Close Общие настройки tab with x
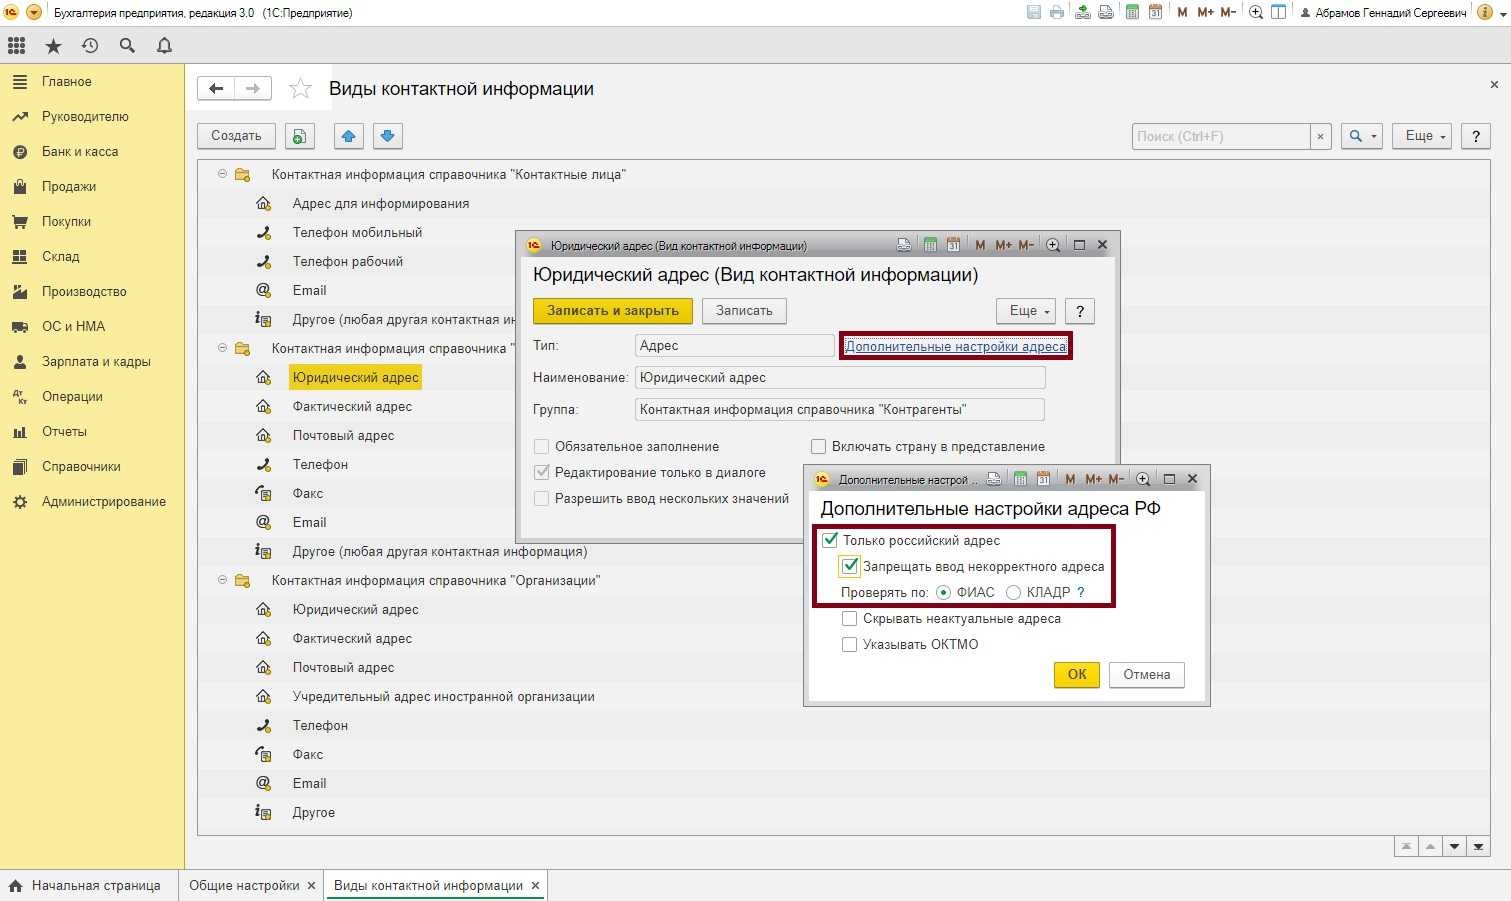This screenshot has height=901, width=1511. [311, 885]
